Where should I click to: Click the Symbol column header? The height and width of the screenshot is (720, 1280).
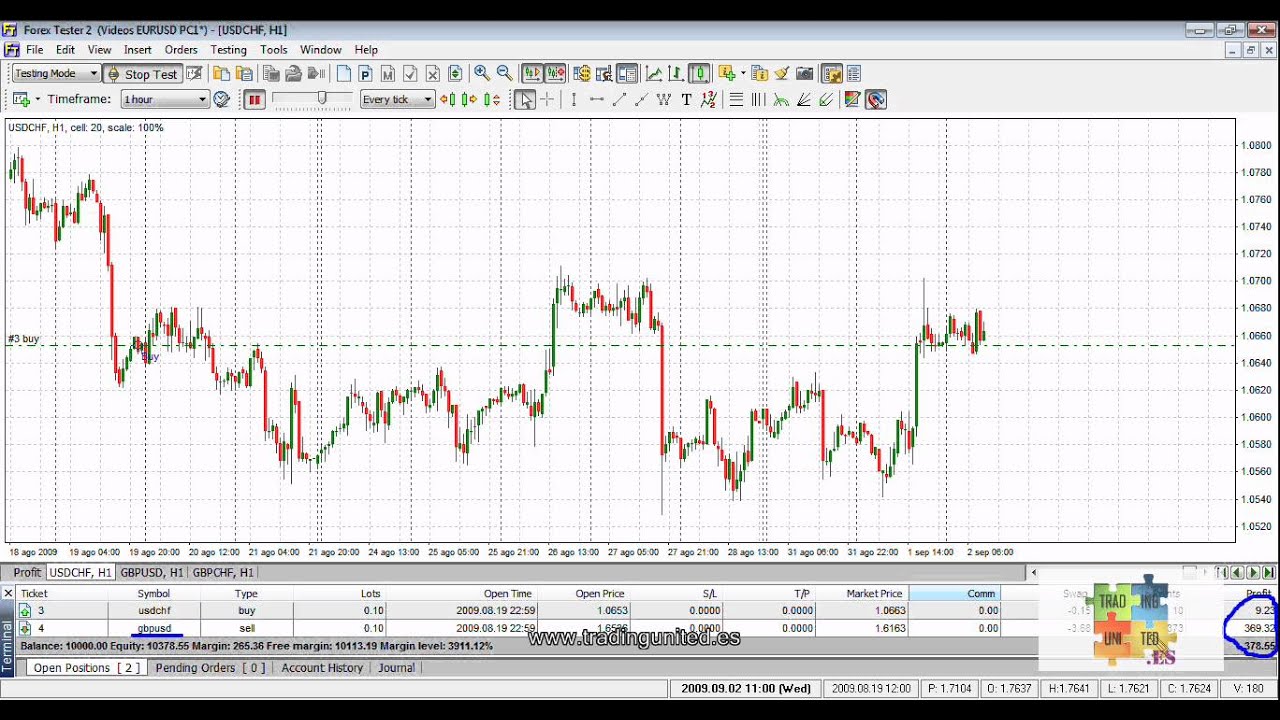(154, 593)
